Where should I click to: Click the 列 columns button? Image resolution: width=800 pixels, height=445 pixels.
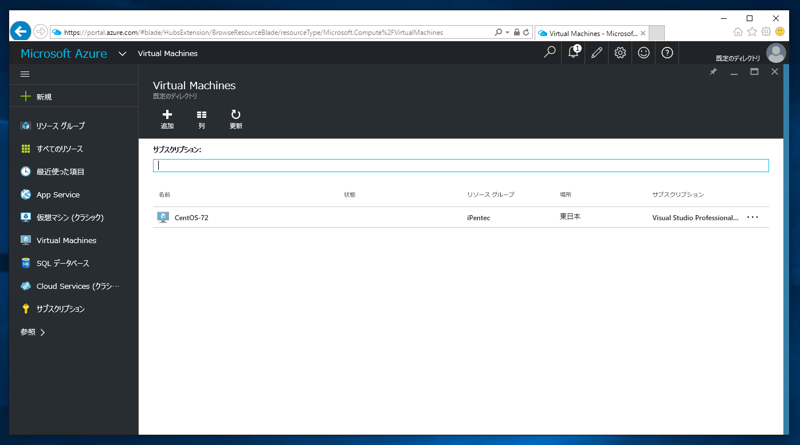202,119
